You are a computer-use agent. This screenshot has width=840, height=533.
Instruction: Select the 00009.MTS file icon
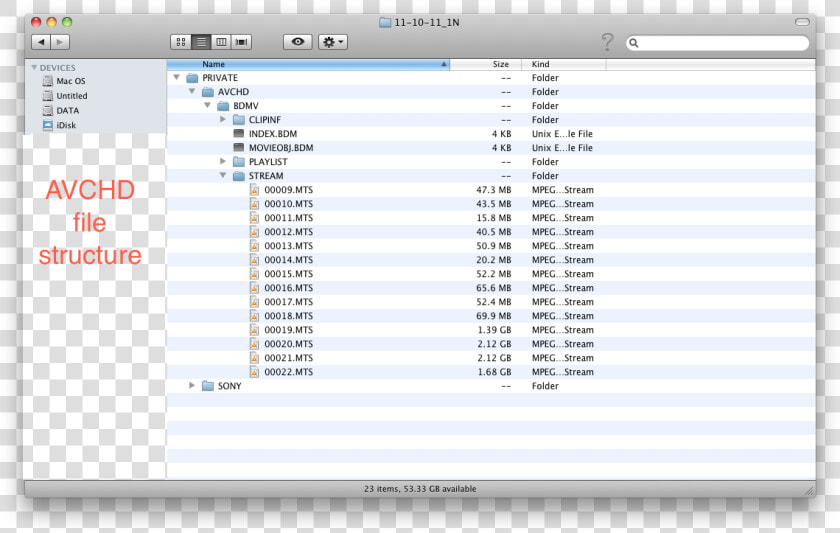coord(254,190)
